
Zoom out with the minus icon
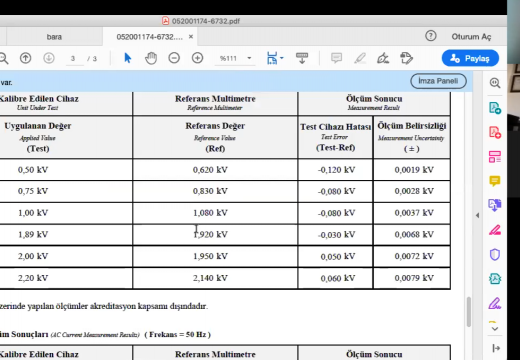click(174, 58)
